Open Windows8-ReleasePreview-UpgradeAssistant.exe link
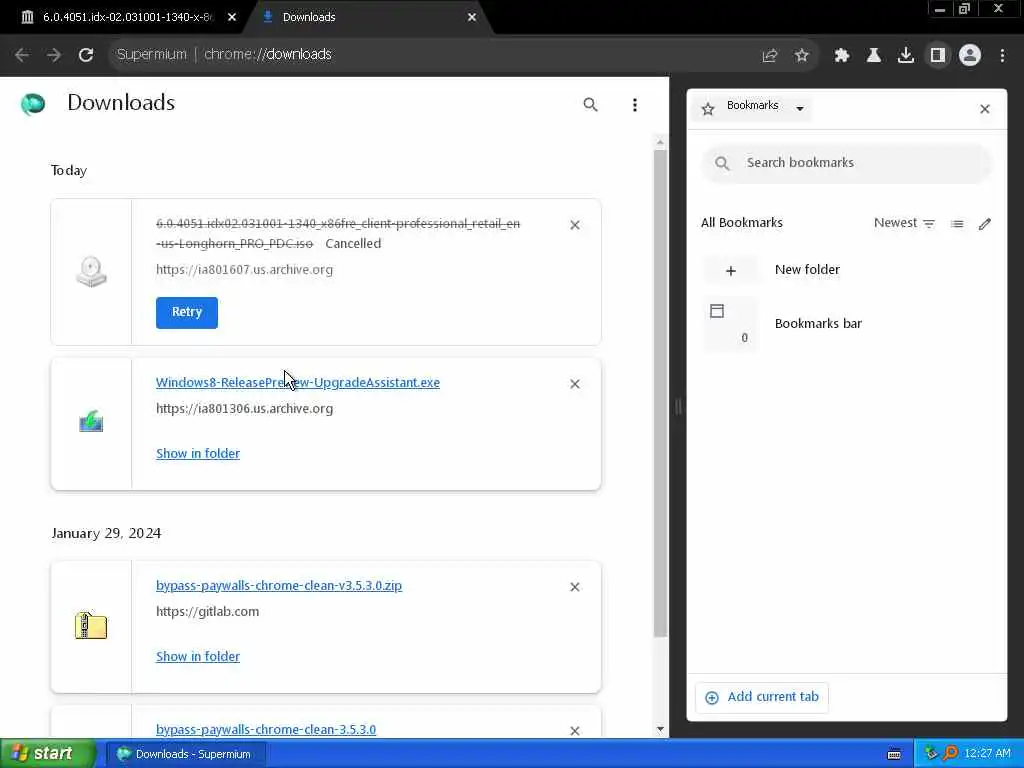The height and width of the screenshot is (768, 1024). 298,383
